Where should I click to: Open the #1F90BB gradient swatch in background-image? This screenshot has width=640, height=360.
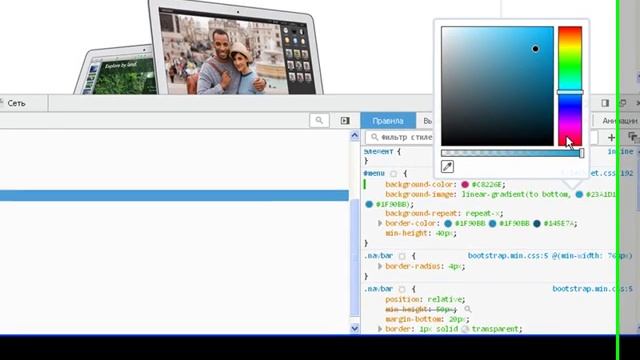click(369, 204)
